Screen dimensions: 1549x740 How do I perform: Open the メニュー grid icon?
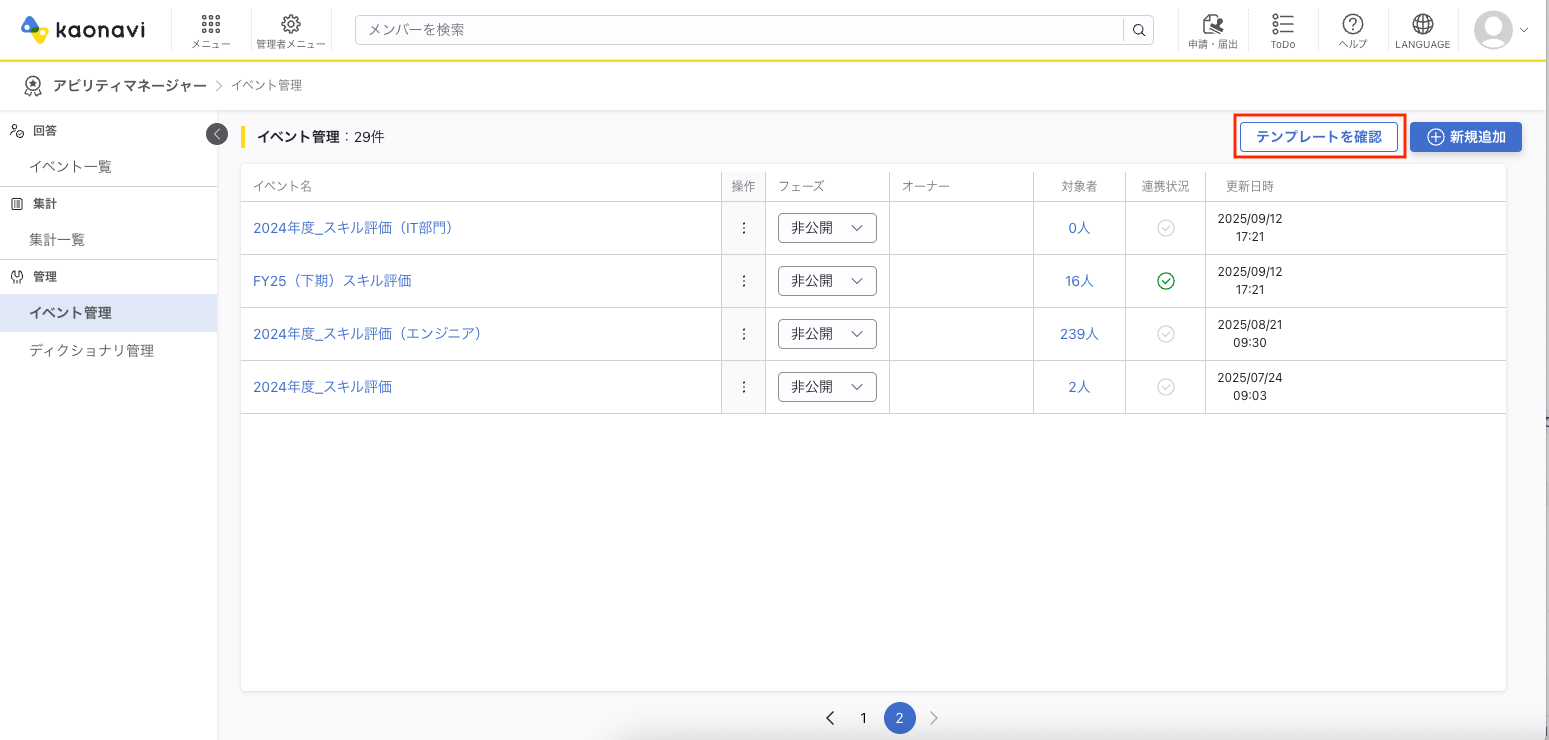coord(210,30)
